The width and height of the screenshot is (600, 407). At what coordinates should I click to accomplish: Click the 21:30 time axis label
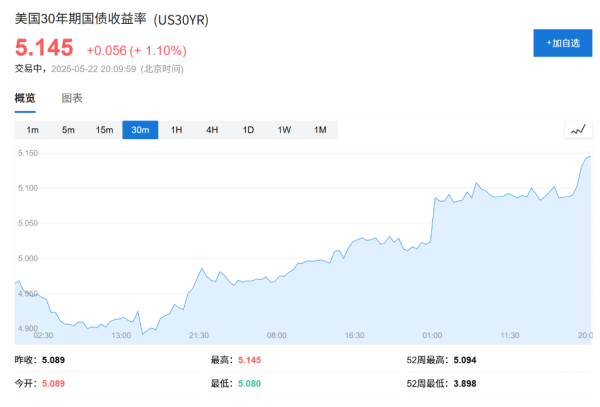click(x=198, y=335)
